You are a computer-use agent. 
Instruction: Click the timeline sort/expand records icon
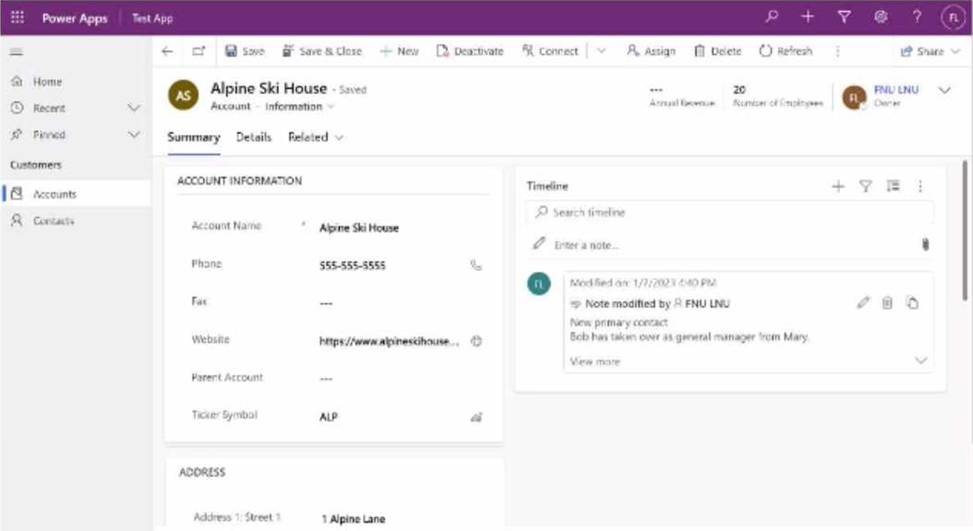893,185
